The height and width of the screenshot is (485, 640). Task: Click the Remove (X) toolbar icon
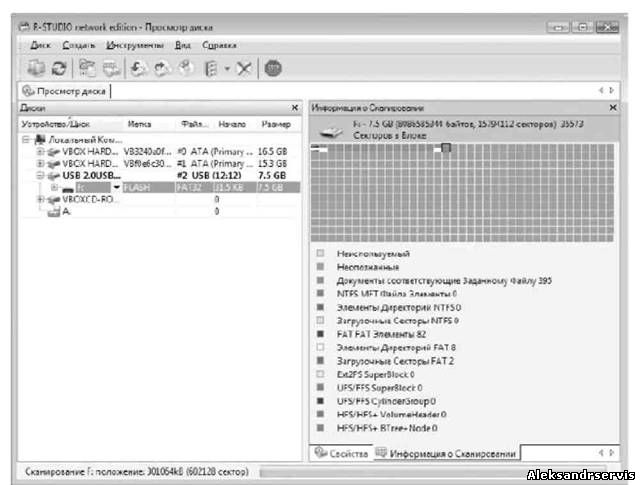[x=244, y=68]
